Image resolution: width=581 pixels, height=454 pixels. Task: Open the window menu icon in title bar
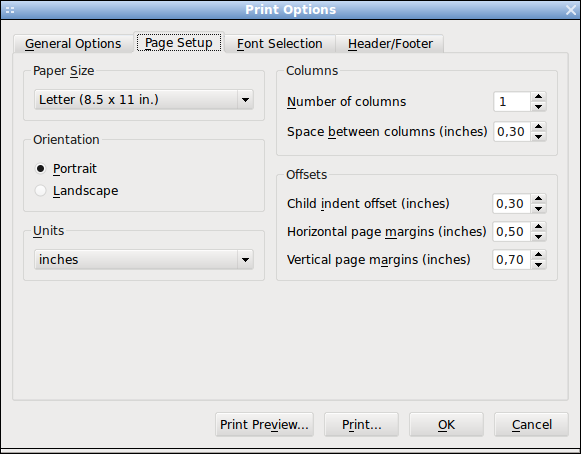point(10,10)
